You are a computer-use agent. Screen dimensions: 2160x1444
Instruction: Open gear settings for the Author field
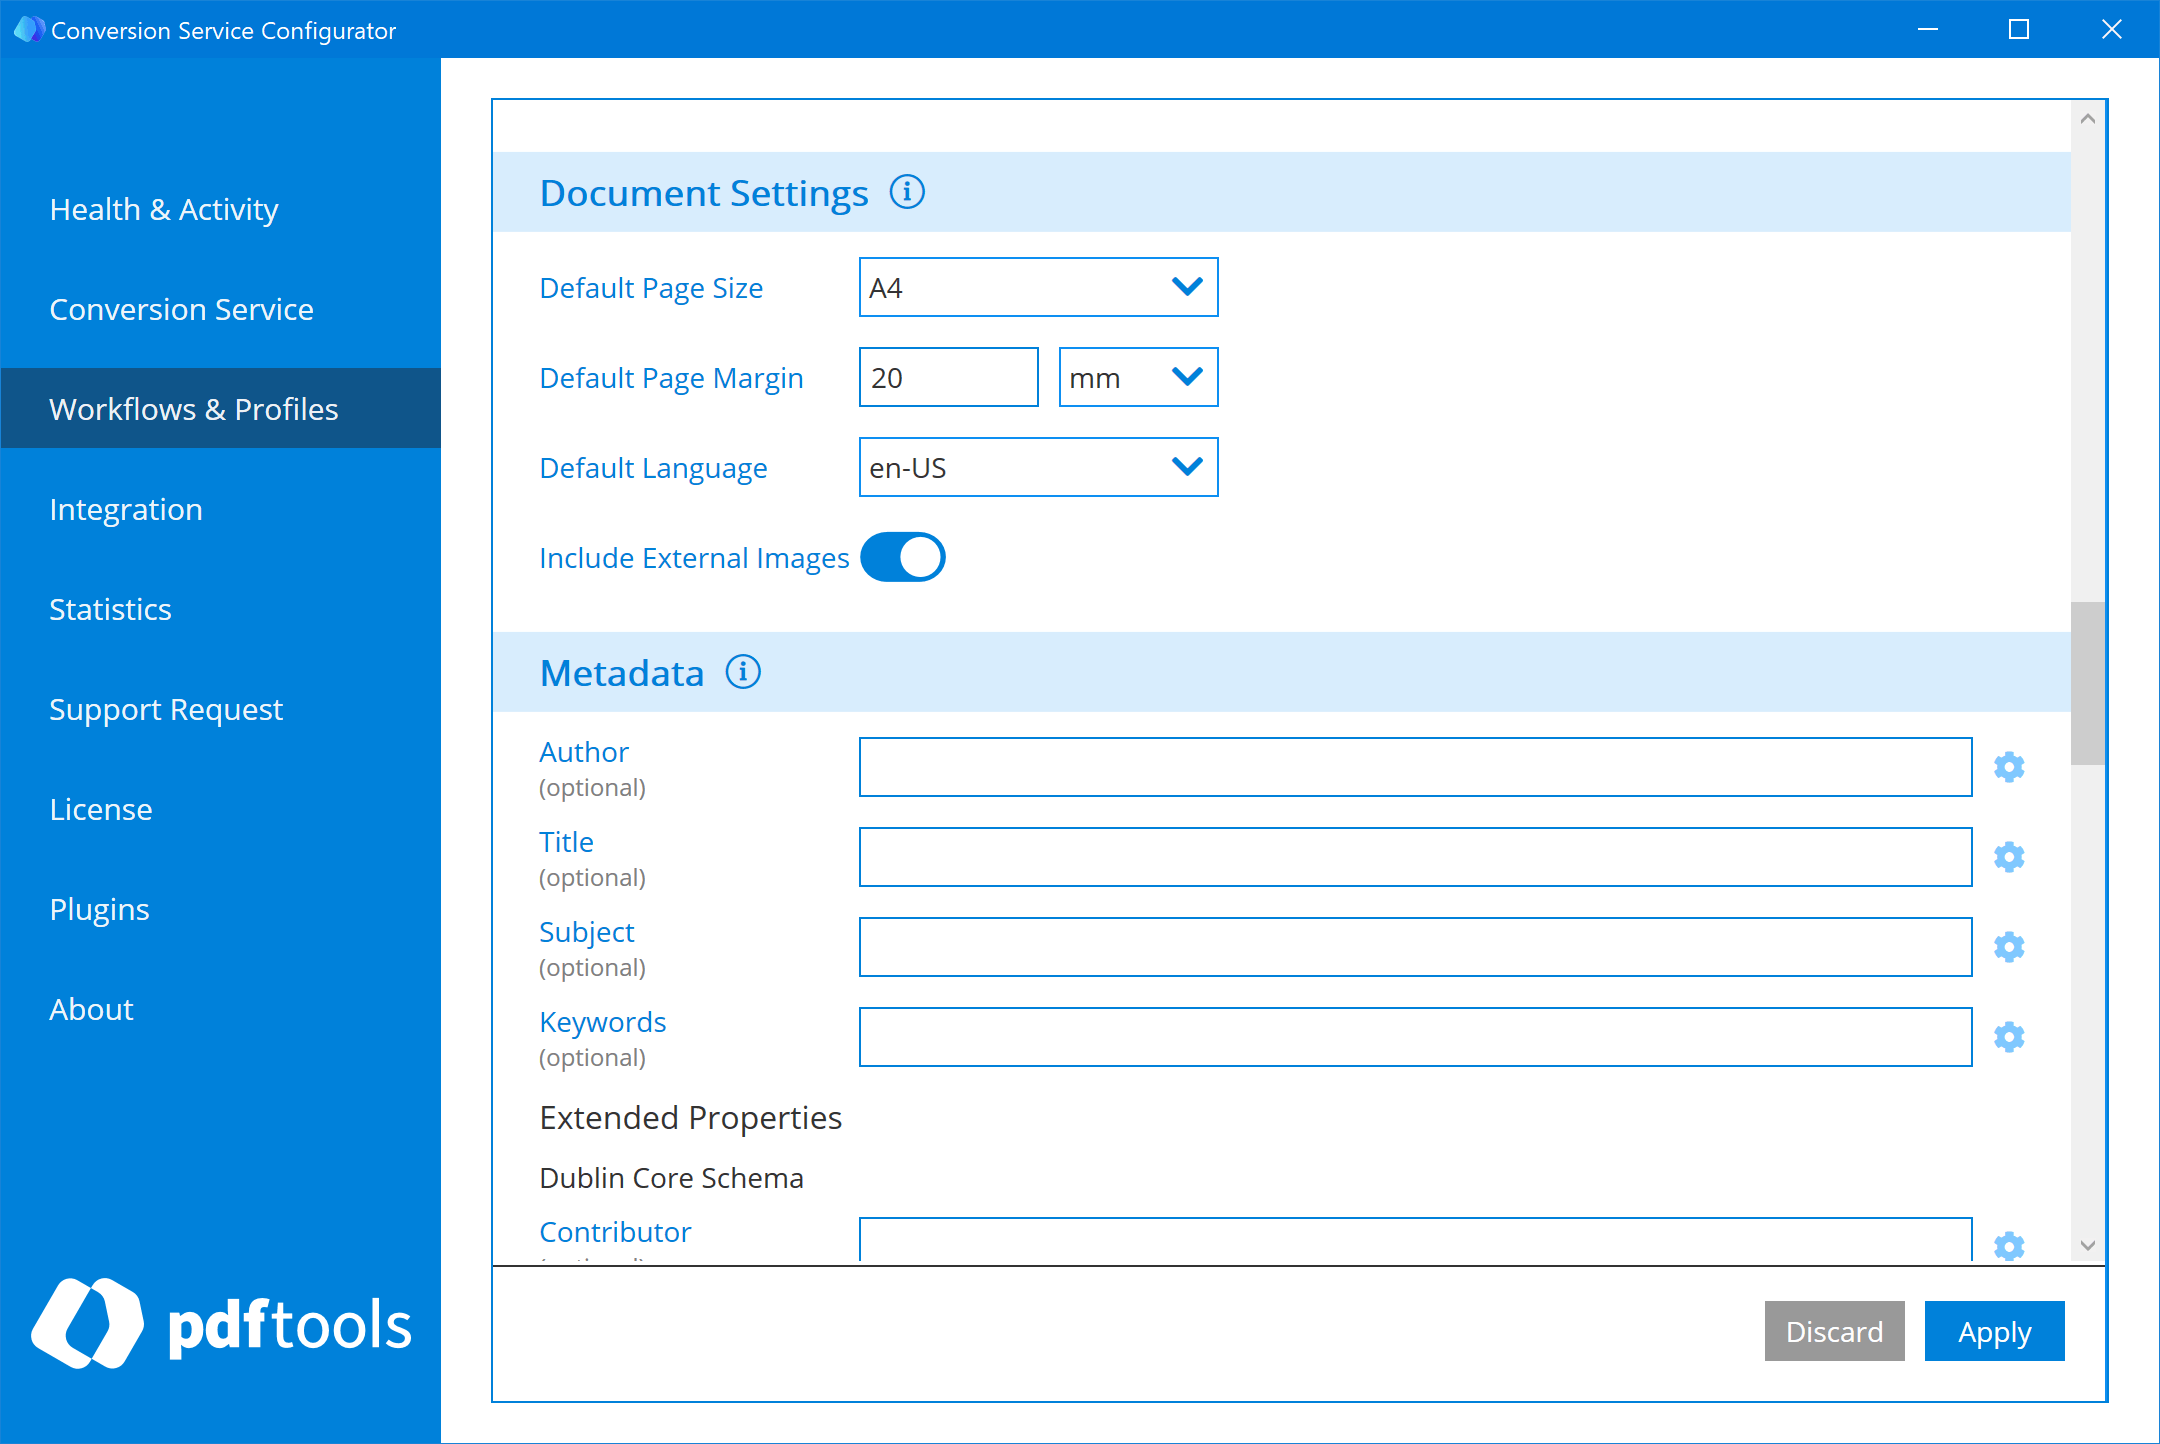click(2009, 767)
